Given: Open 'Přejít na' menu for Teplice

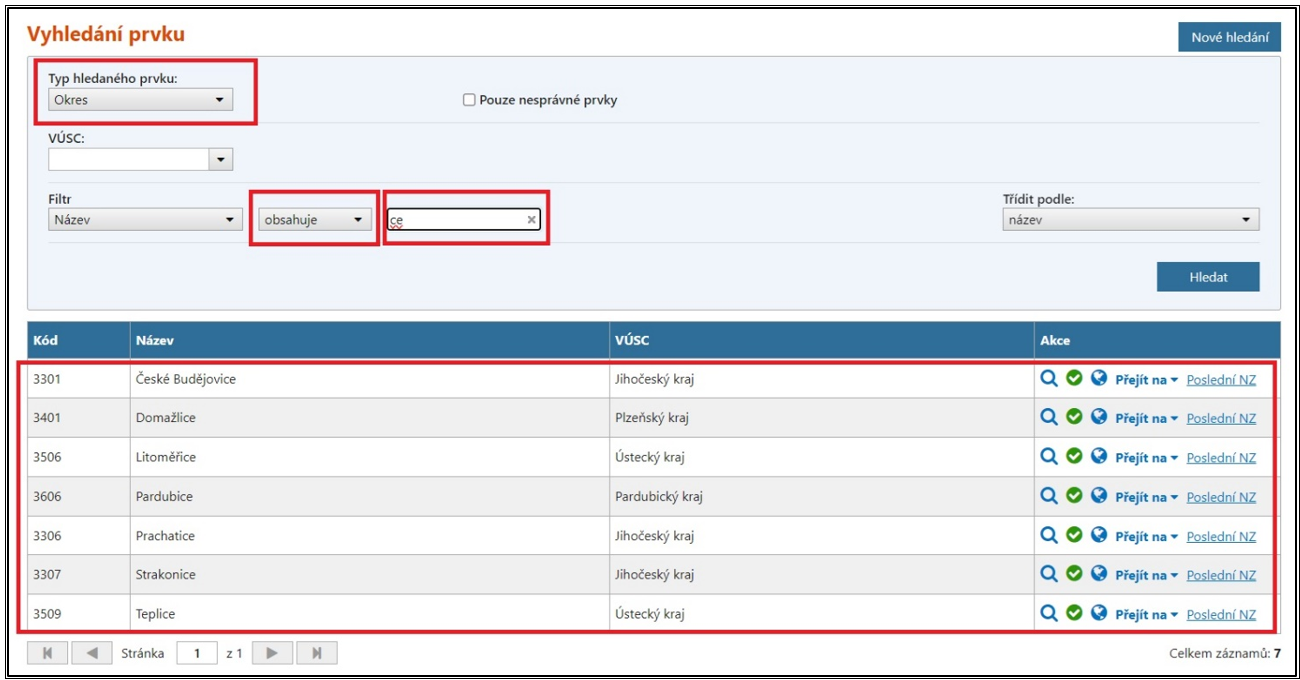Looking at the screenshot, I should point(1146,615).
